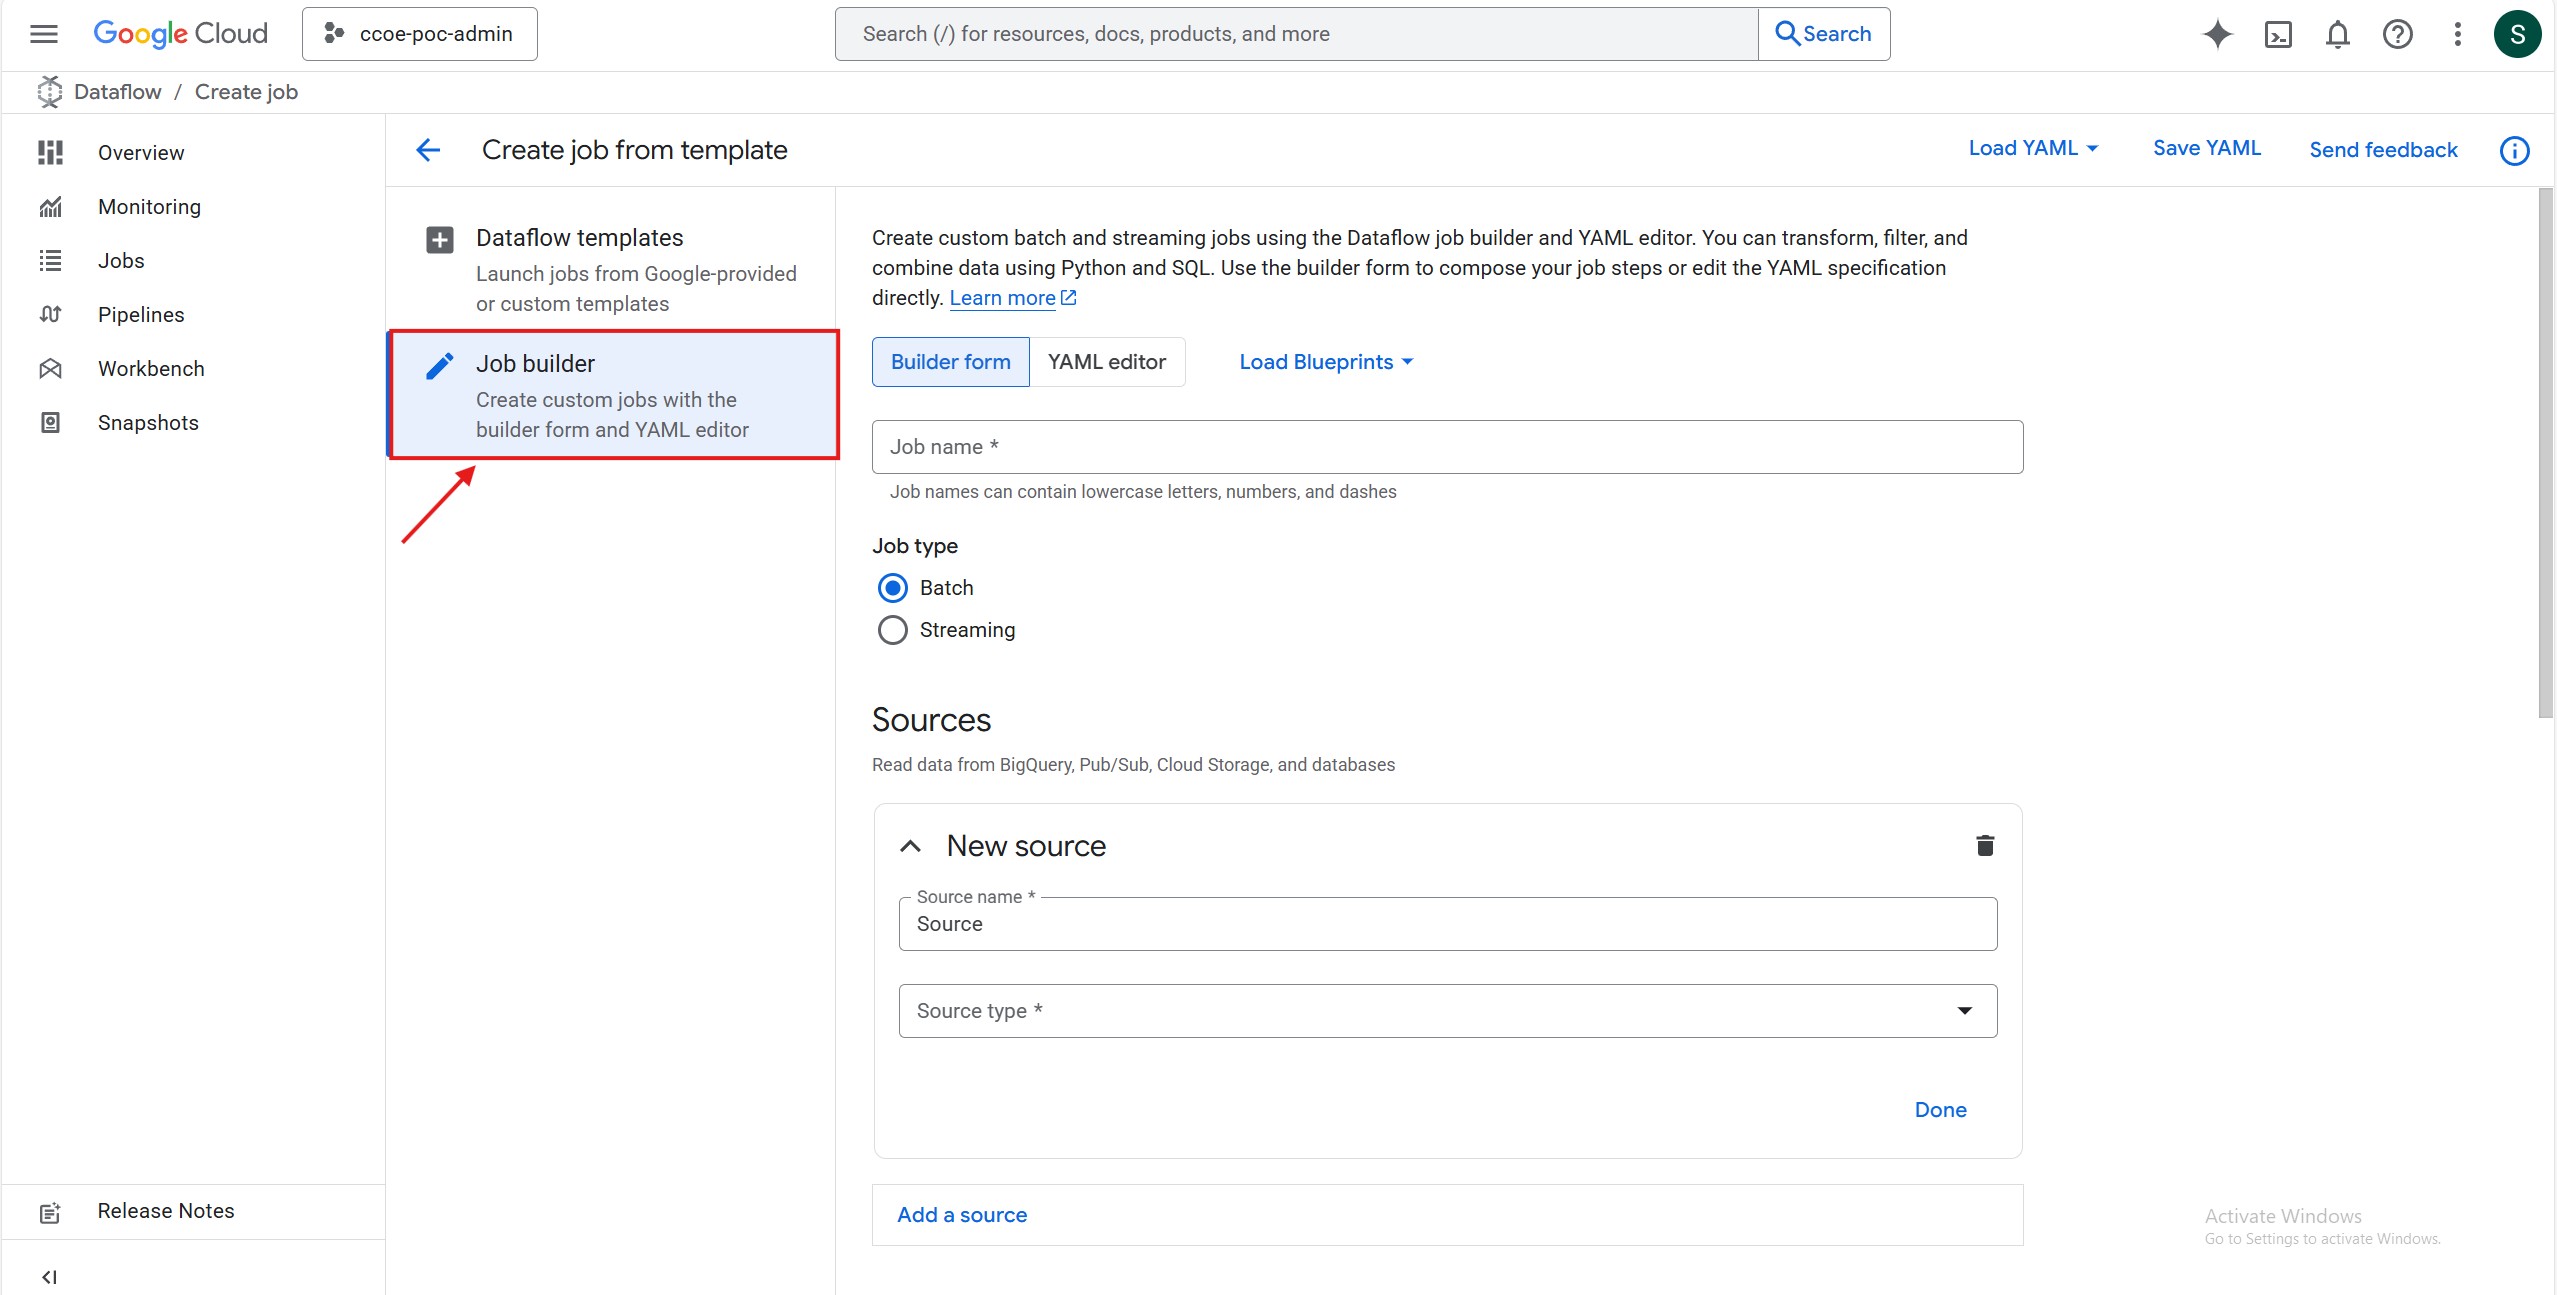Click the back arrow beside Create job

pos(428,150)
